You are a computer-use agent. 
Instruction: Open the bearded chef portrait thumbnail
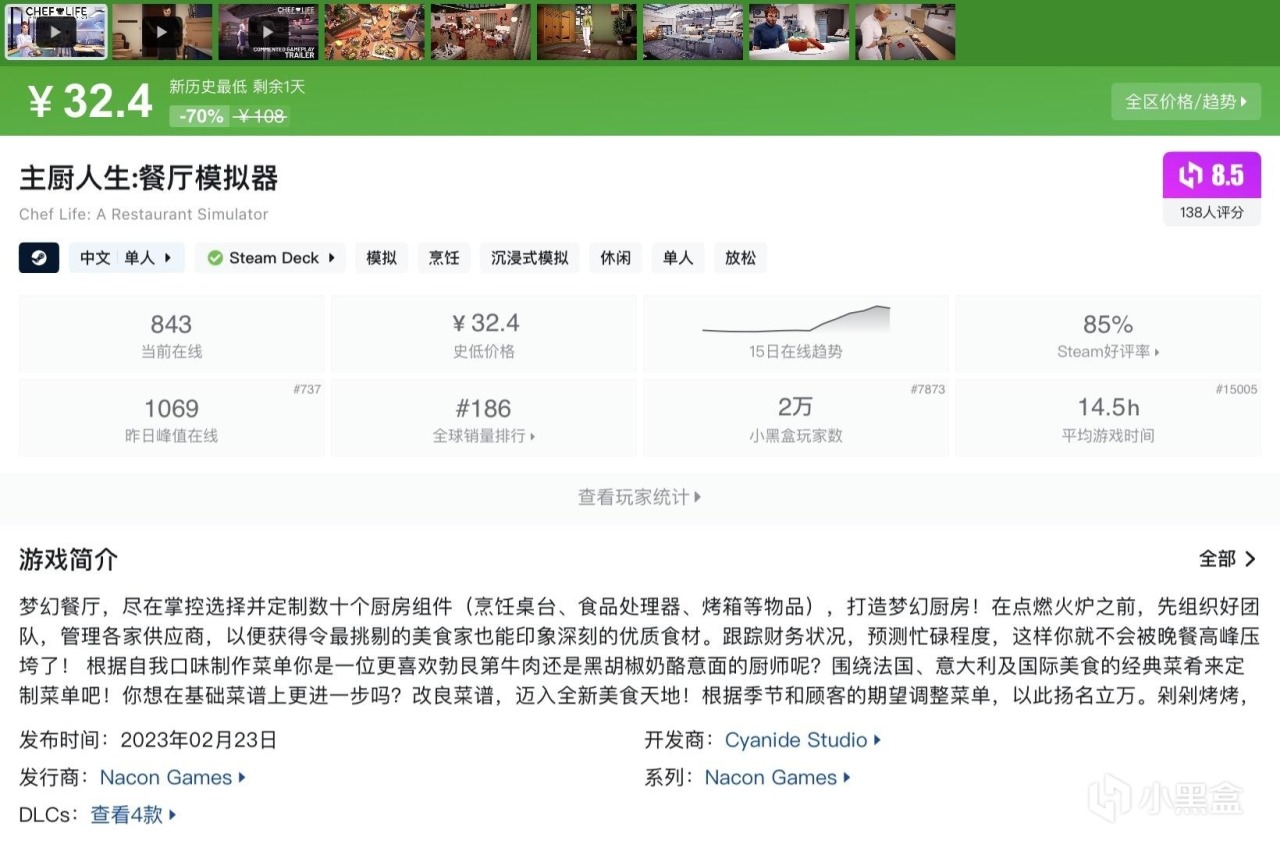798,32
